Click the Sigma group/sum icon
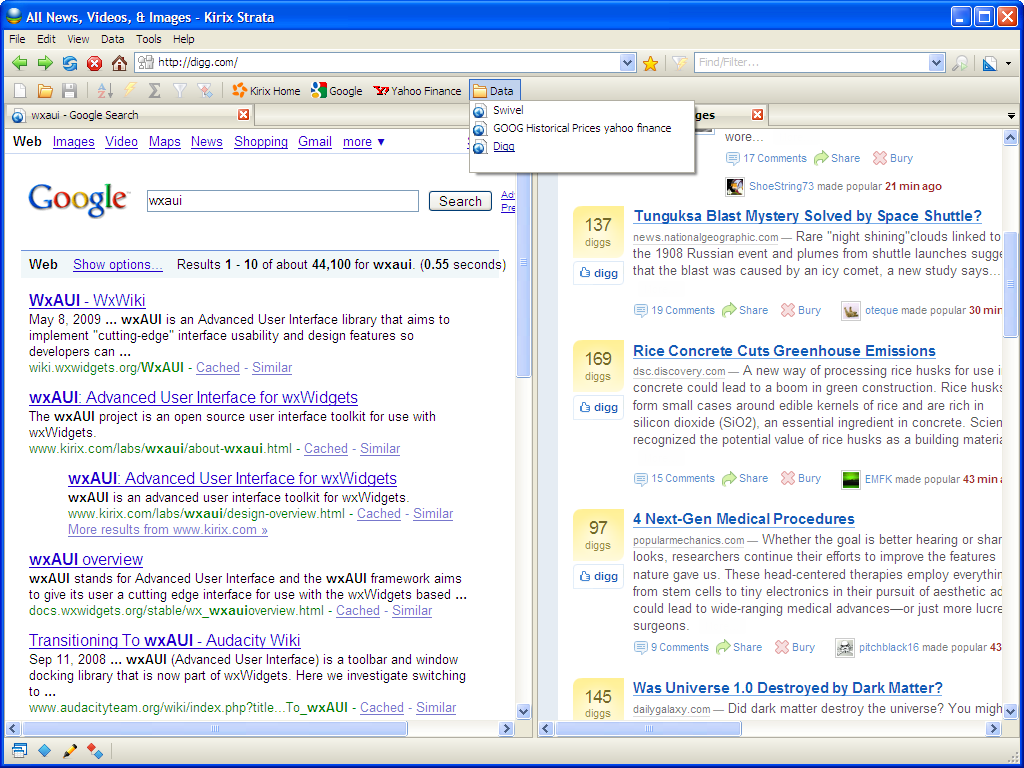 point(155,91)
